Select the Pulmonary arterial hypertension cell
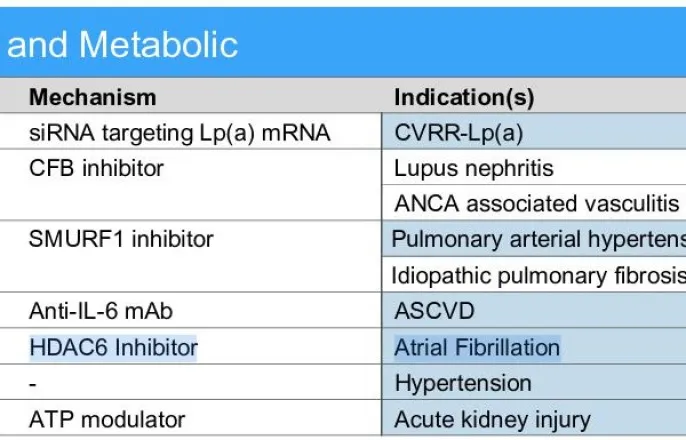 pyautogui.click(x=537, y=239)
